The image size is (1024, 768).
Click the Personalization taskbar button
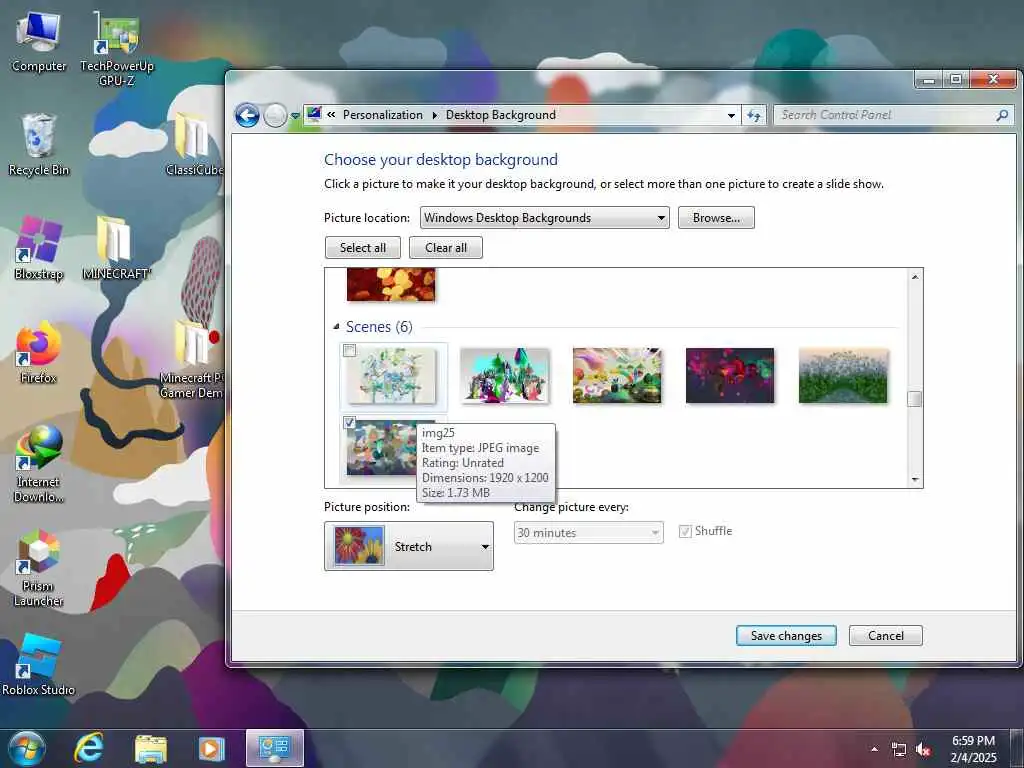coord(275,748)
